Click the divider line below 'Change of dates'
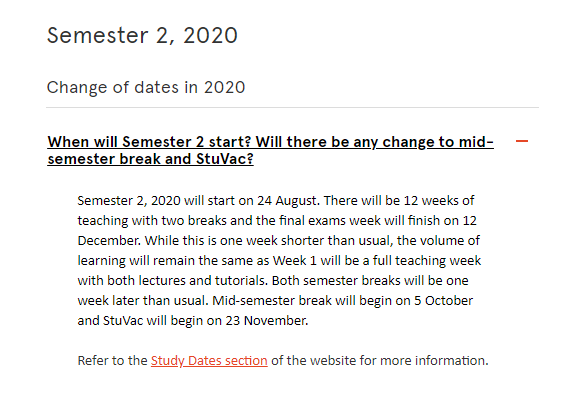The height and width of the screenshot is (395, 581). (292, 107)
